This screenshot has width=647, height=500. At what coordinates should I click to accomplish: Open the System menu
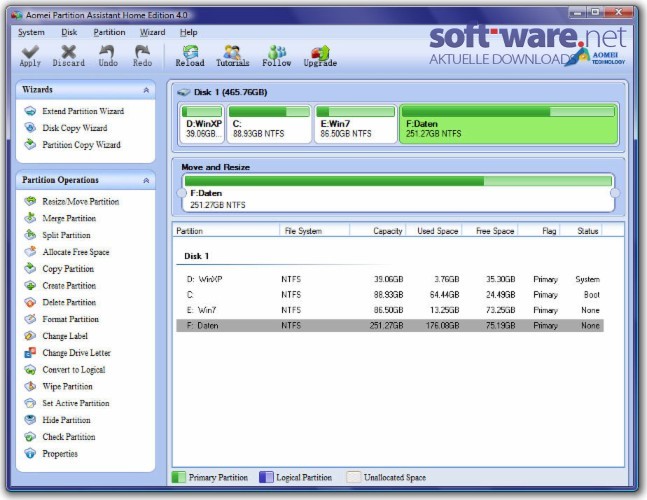(x=31, y=32)
